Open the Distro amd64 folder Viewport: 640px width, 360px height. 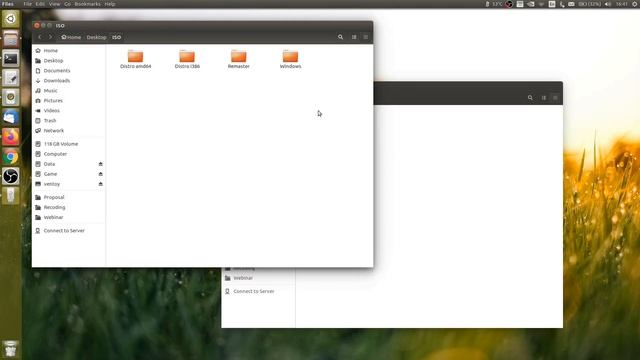[x=136, y=59]
